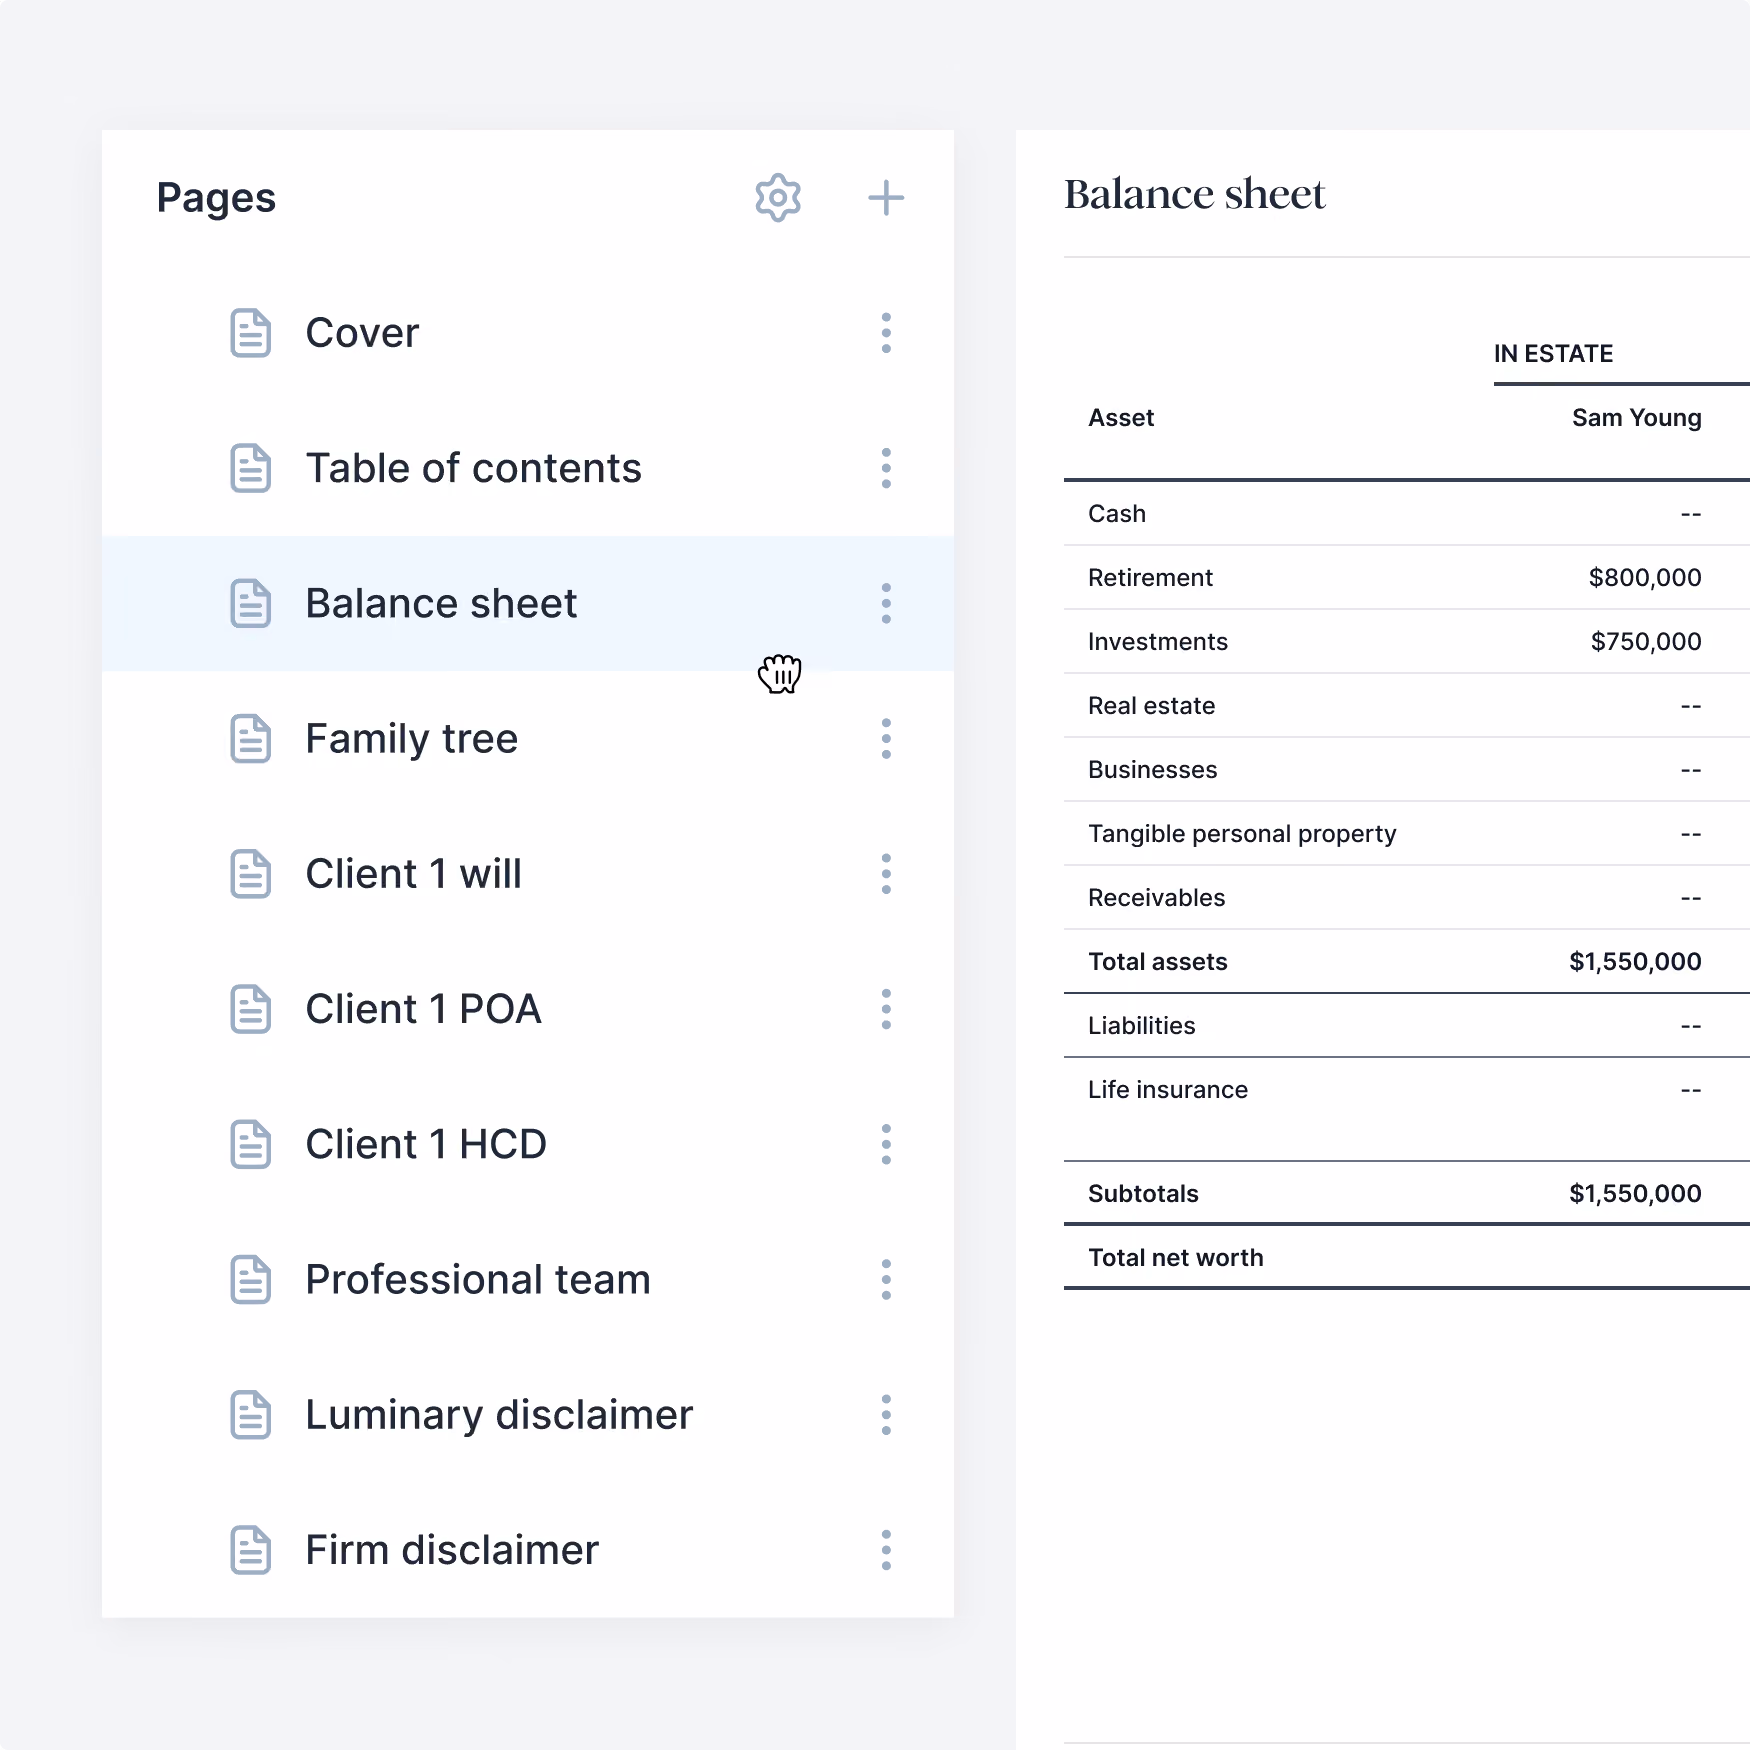The height and width of the screenshot is (1750, 1750).
Task: Select the Cash row label
Action: click(1117, 514)
